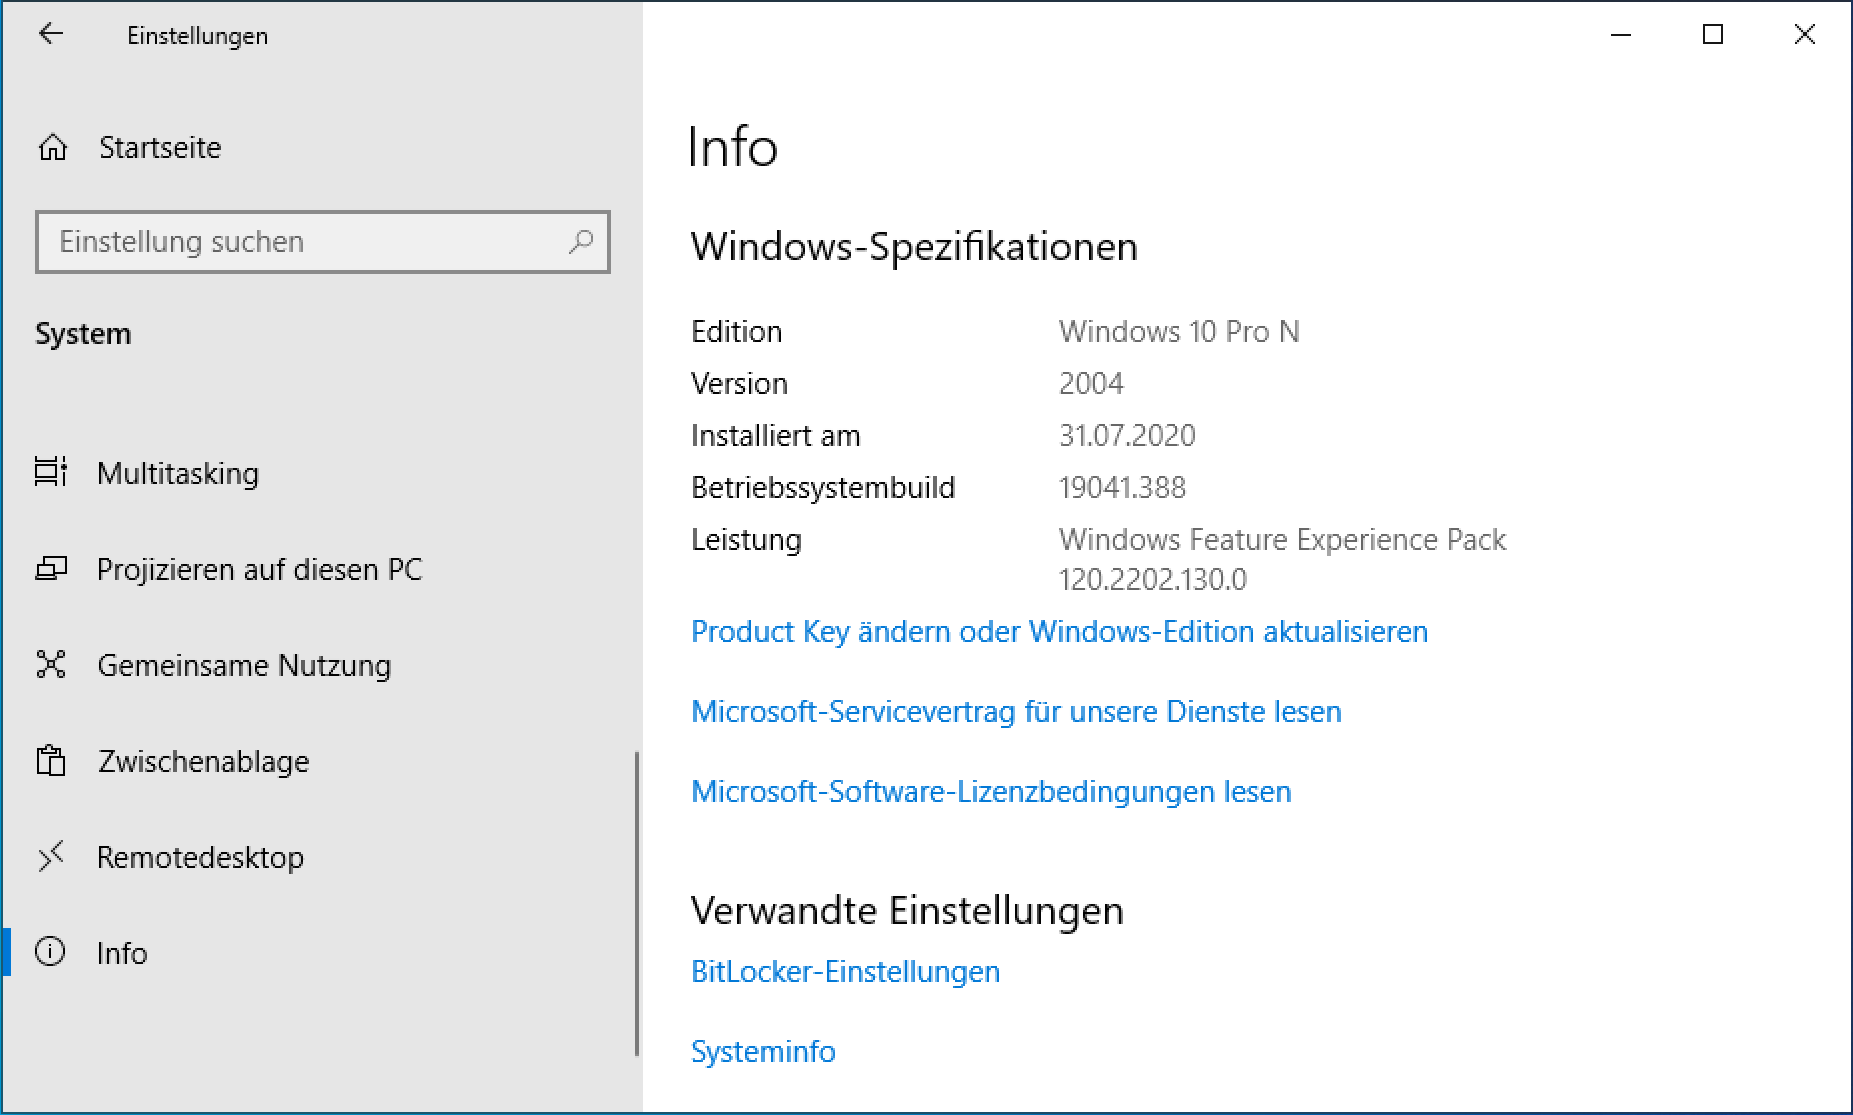Click the Remotedesktop icon

[x=51, y=856]
